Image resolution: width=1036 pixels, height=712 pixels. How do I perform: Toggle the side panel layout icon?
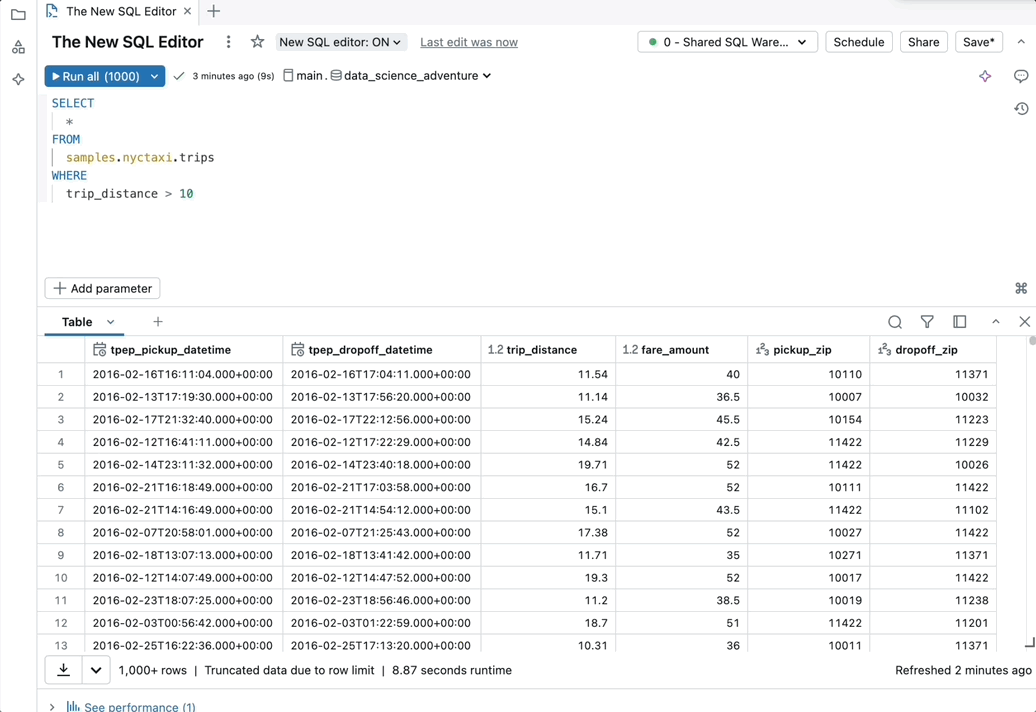tap(959, 322)
